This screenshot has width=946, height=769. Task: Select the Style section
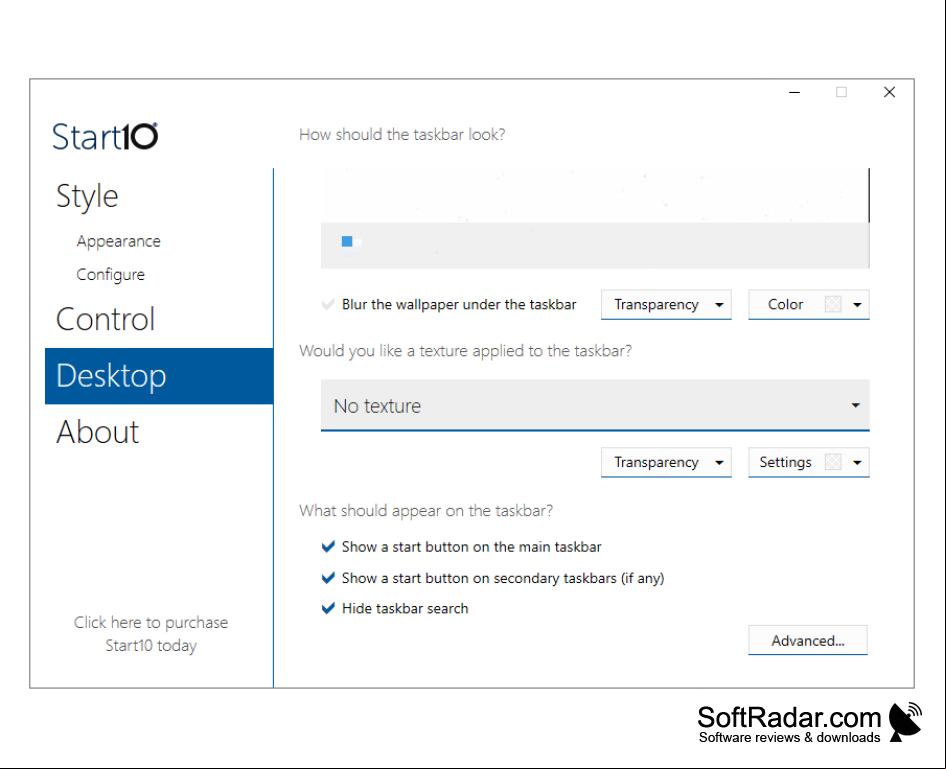pos(87,196)
